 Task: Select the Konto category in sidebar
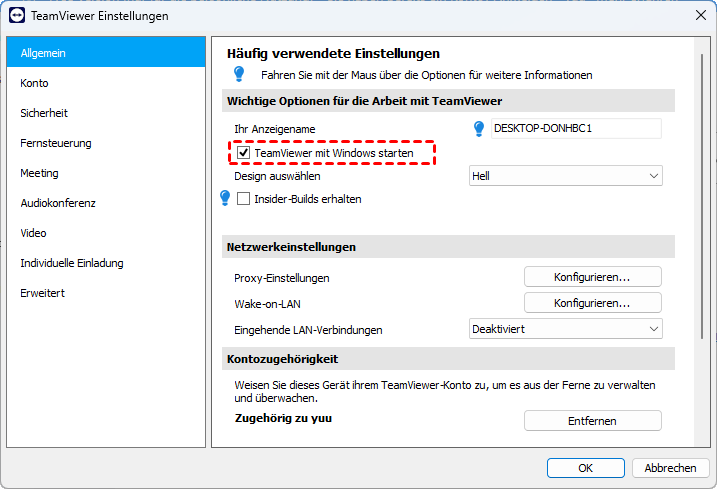[35, 83]
